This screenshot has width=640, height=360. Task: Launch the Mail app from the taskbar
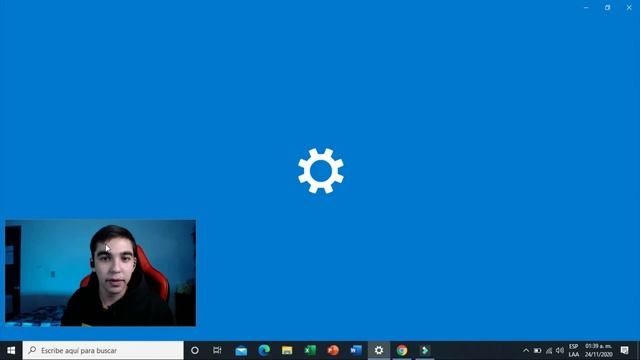click(241, 350)
